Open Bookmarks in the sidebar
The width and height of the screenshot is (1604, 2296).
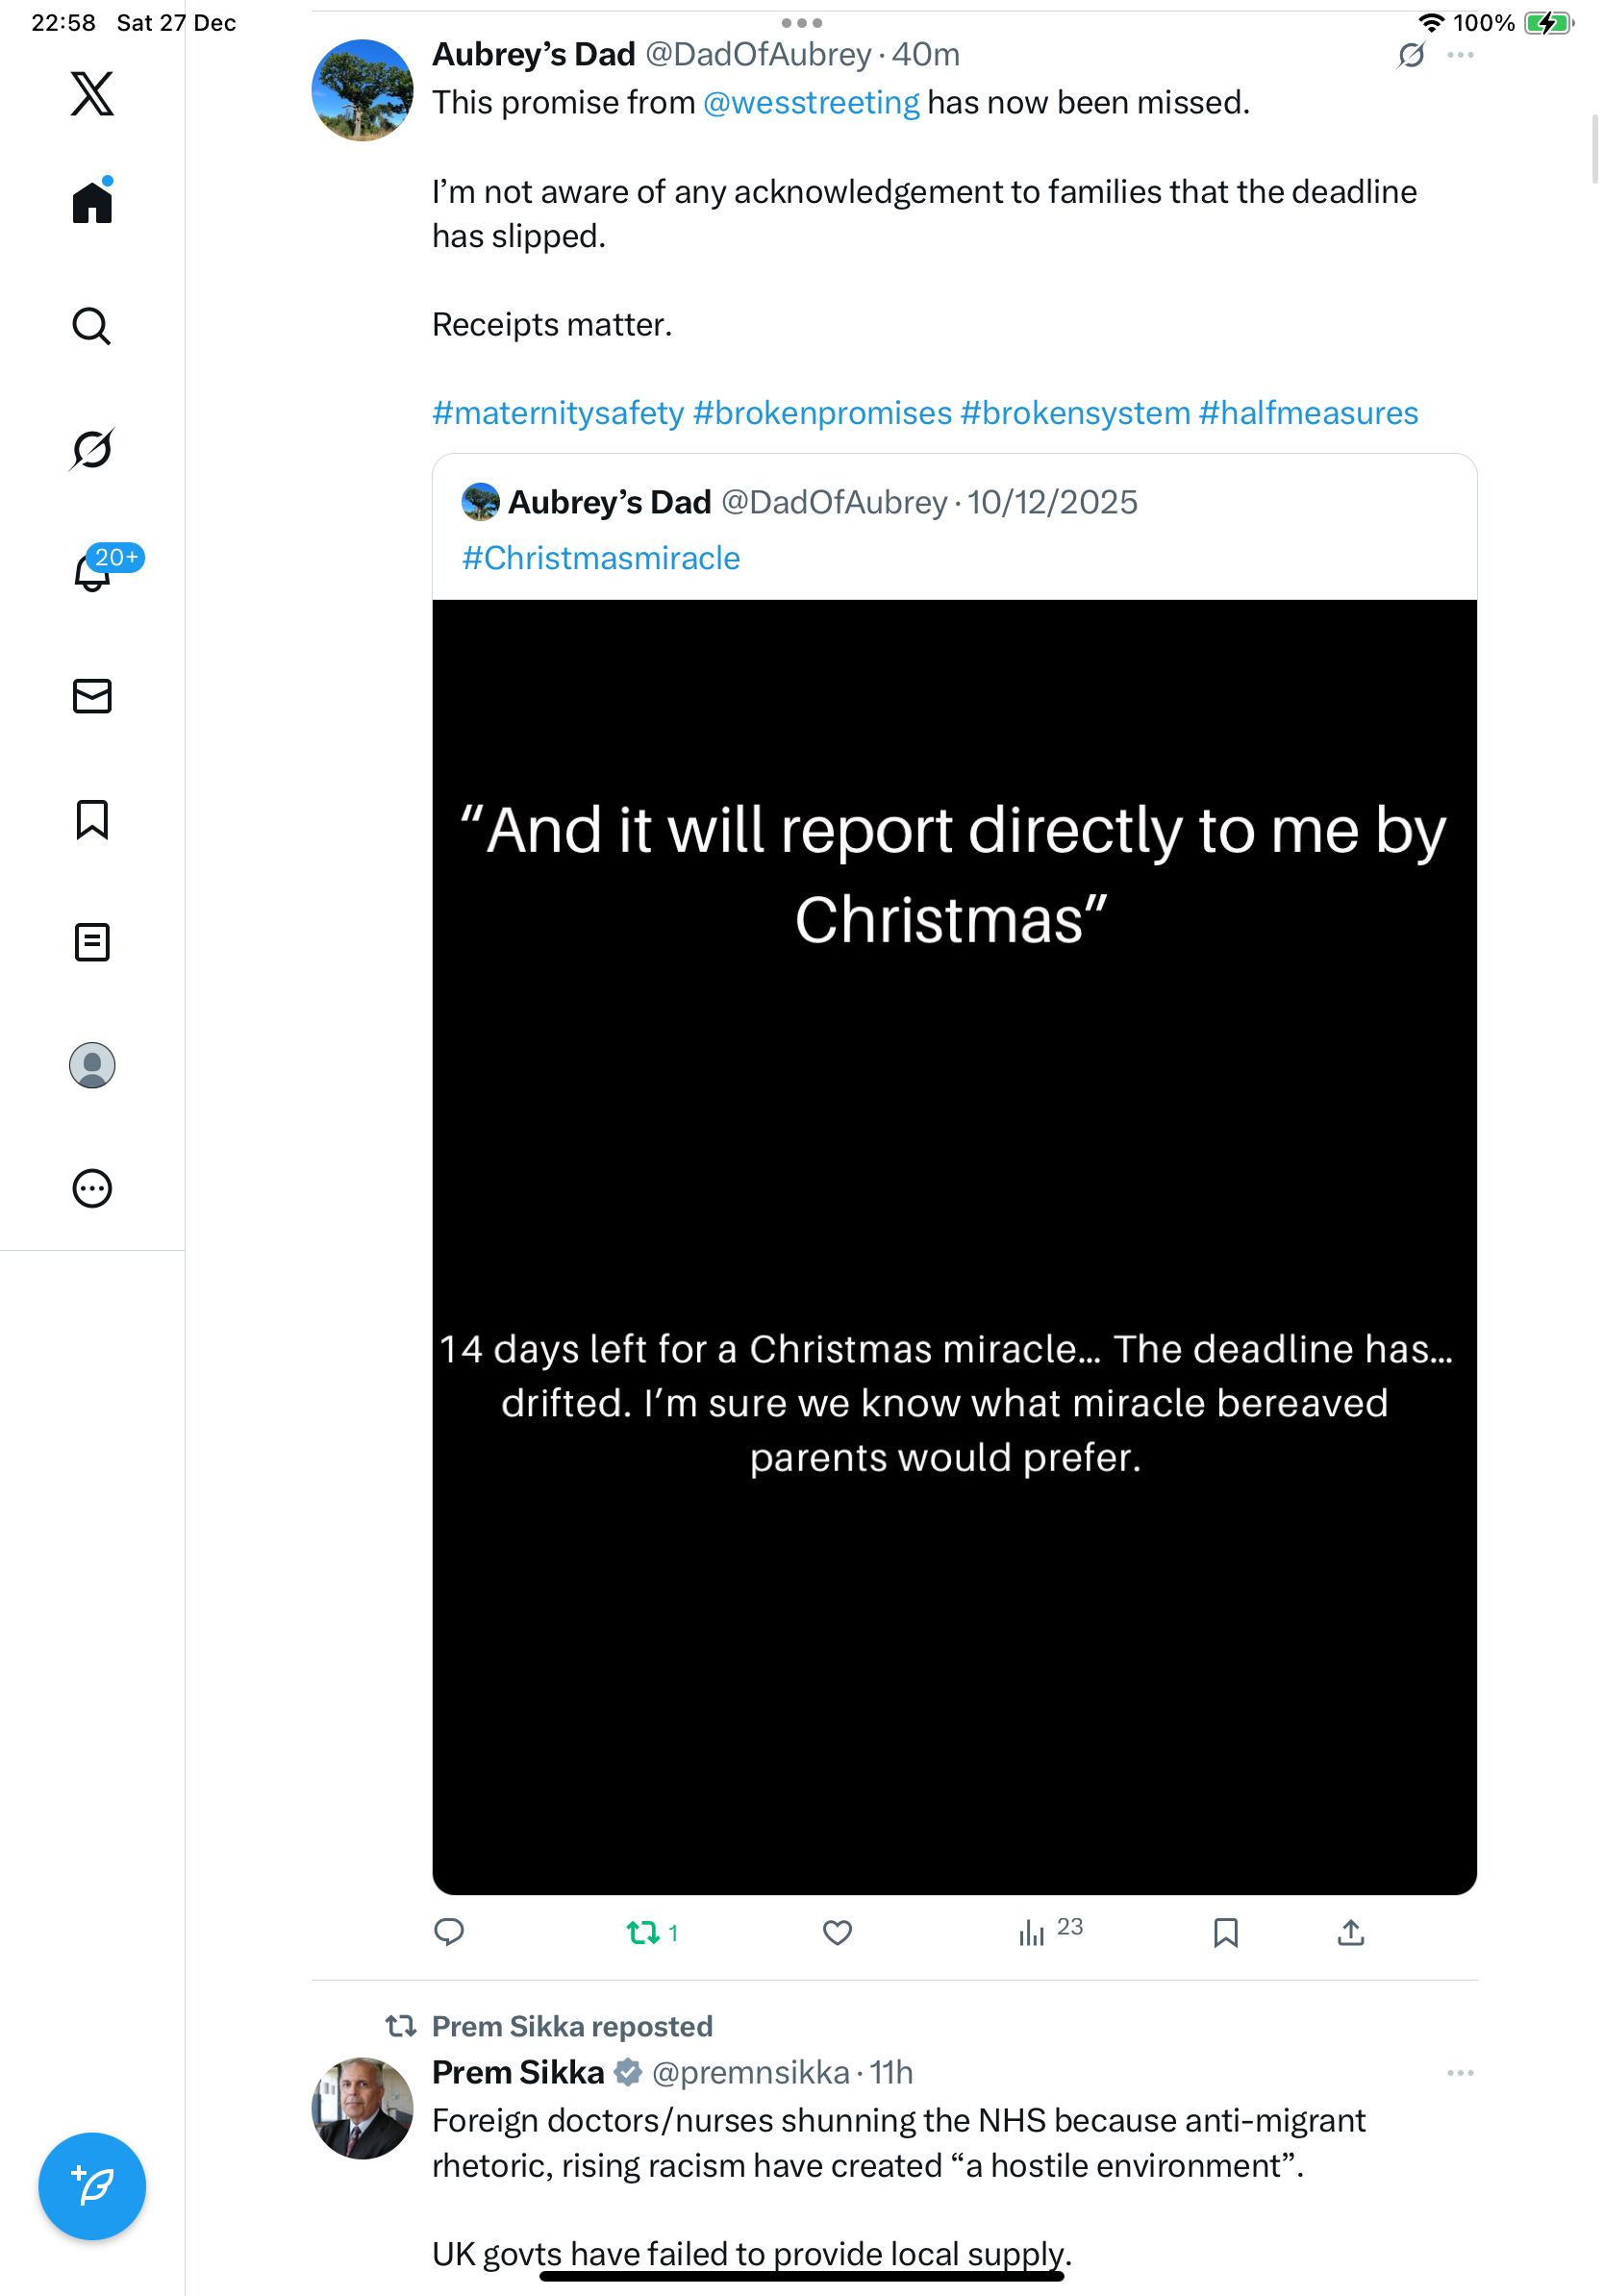(x=92, y=819)
